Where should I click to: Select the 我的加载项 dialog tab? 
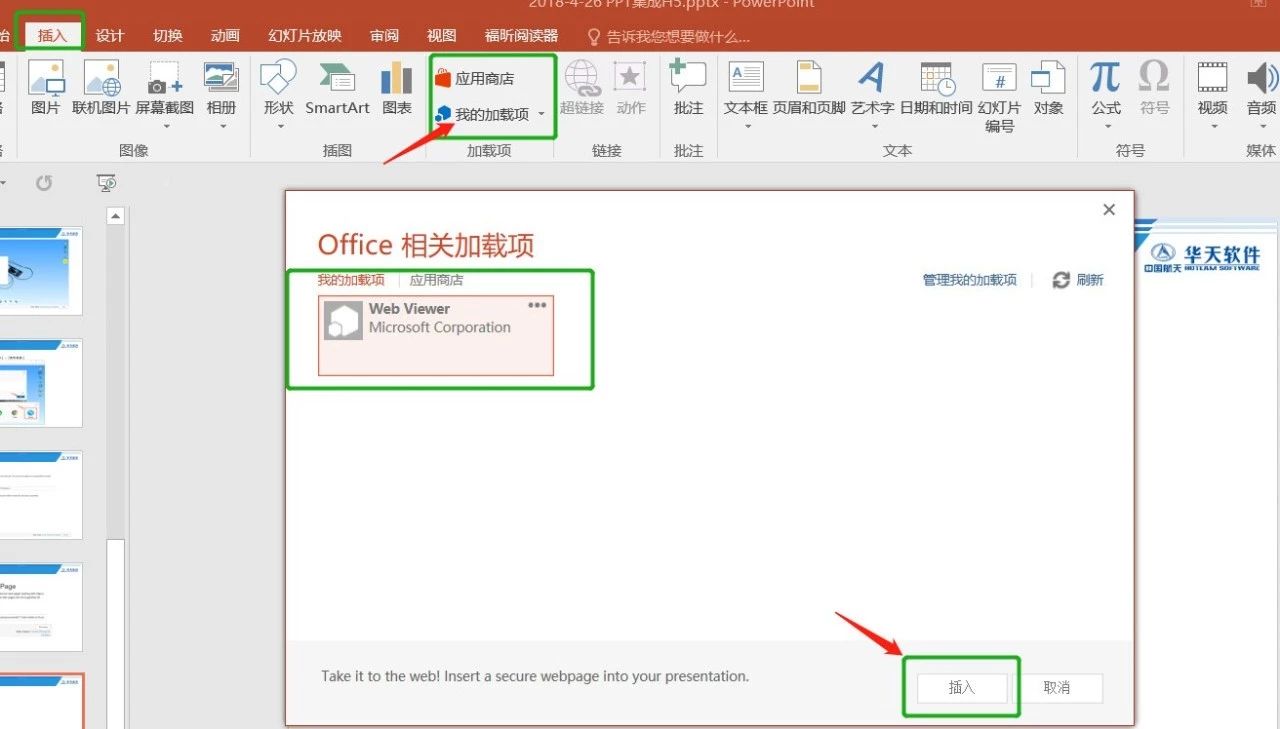351,280
